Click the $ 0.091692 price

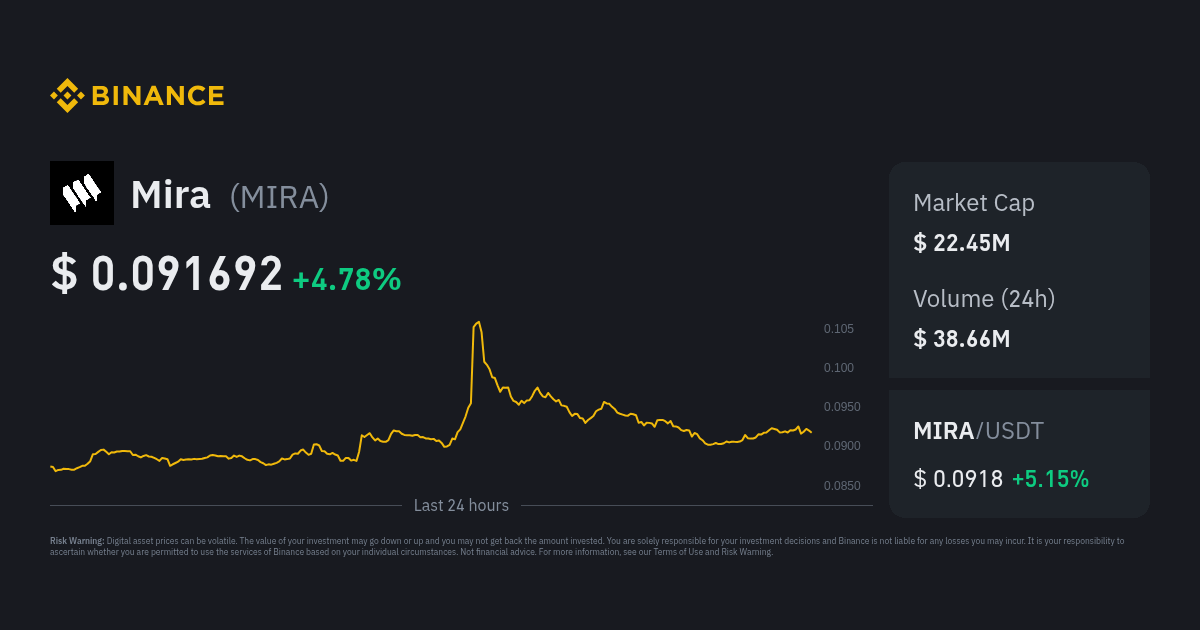tap(167, 274)
